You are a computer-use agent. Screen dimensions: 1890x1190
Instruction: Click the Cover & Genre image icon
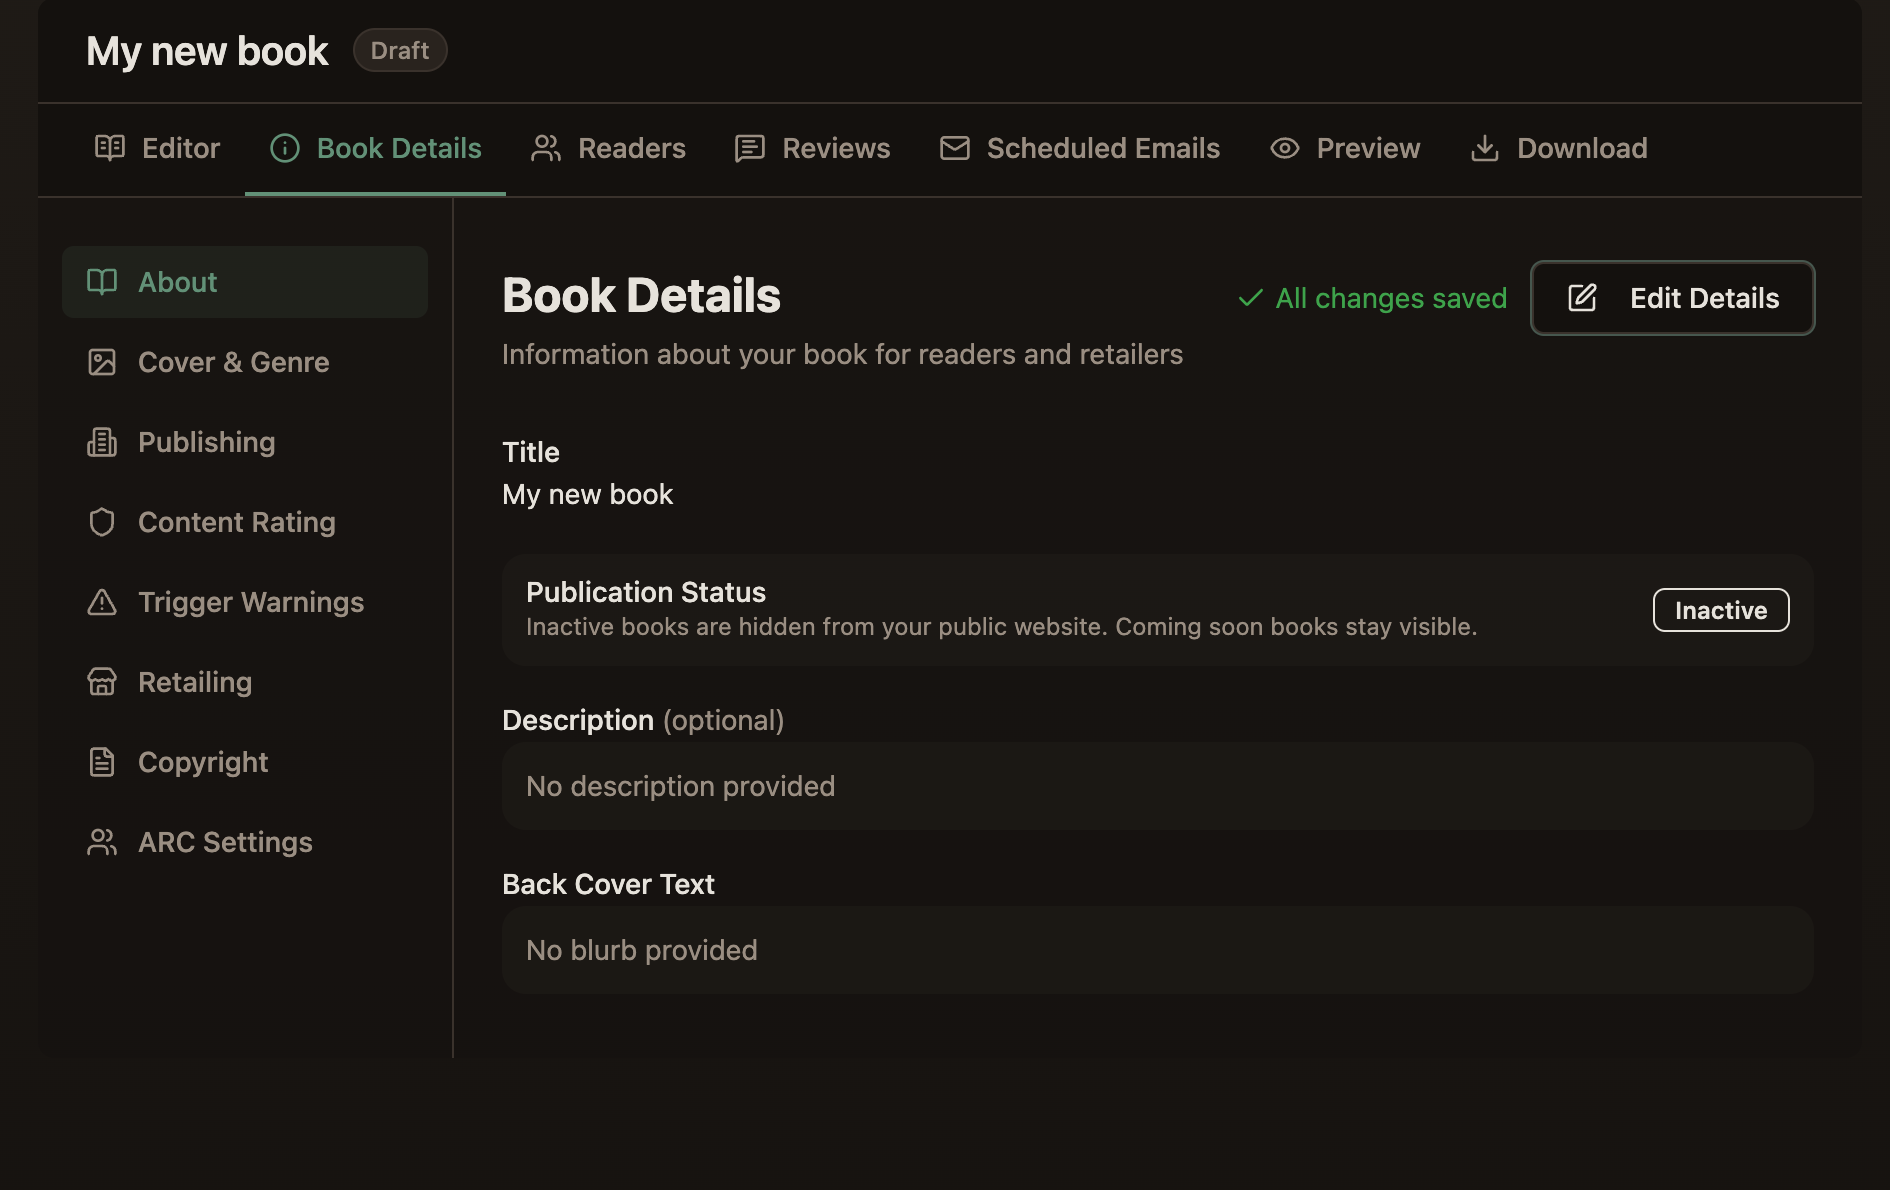click(x=102, y=362)
